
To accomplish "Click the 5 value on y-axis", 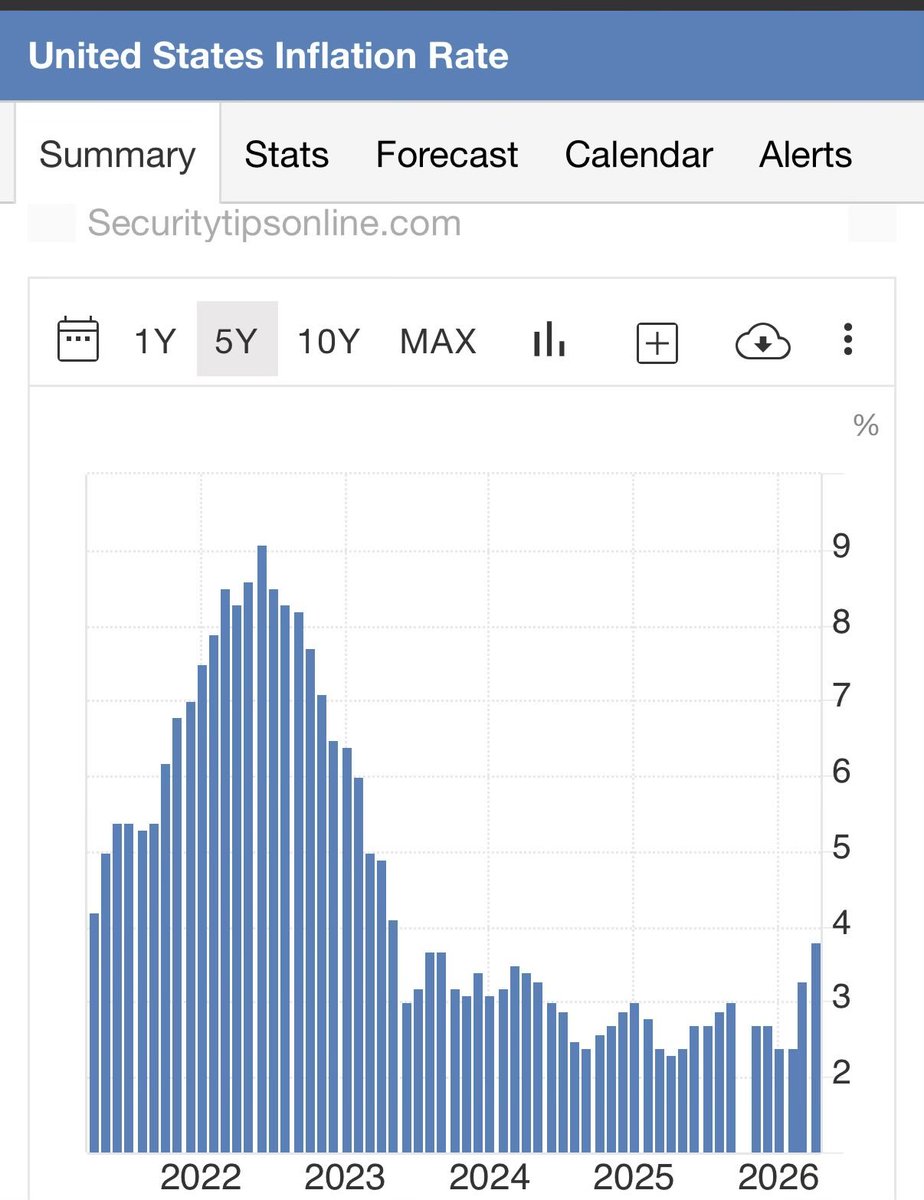I will 842,849.
